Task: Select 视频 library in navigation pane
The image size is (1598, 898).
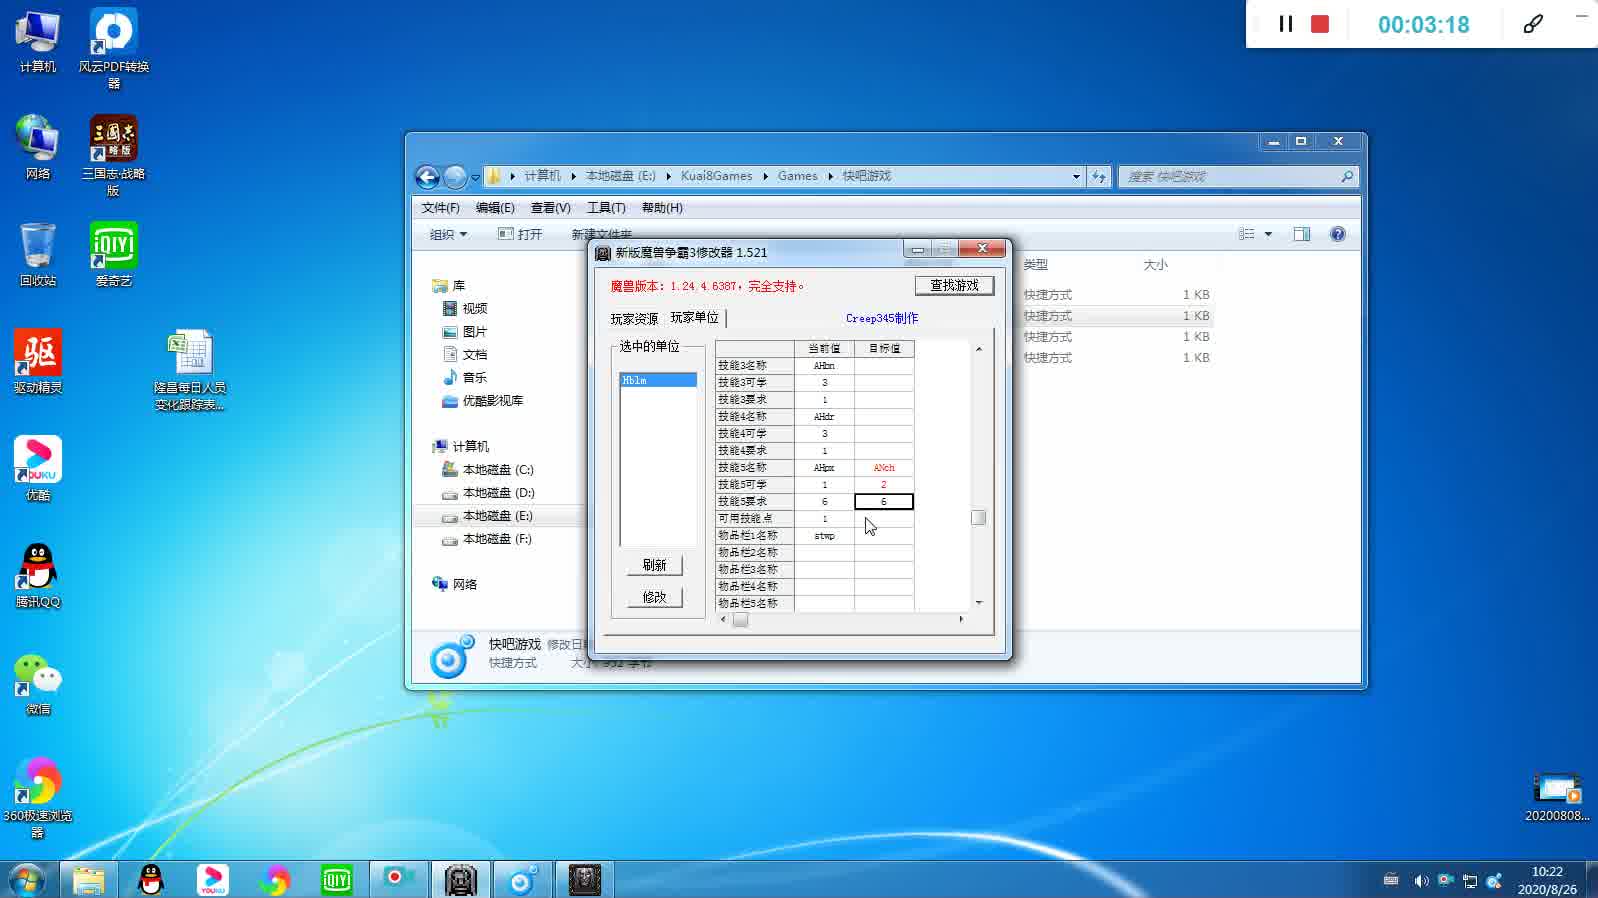Action: tap(465, 309)
